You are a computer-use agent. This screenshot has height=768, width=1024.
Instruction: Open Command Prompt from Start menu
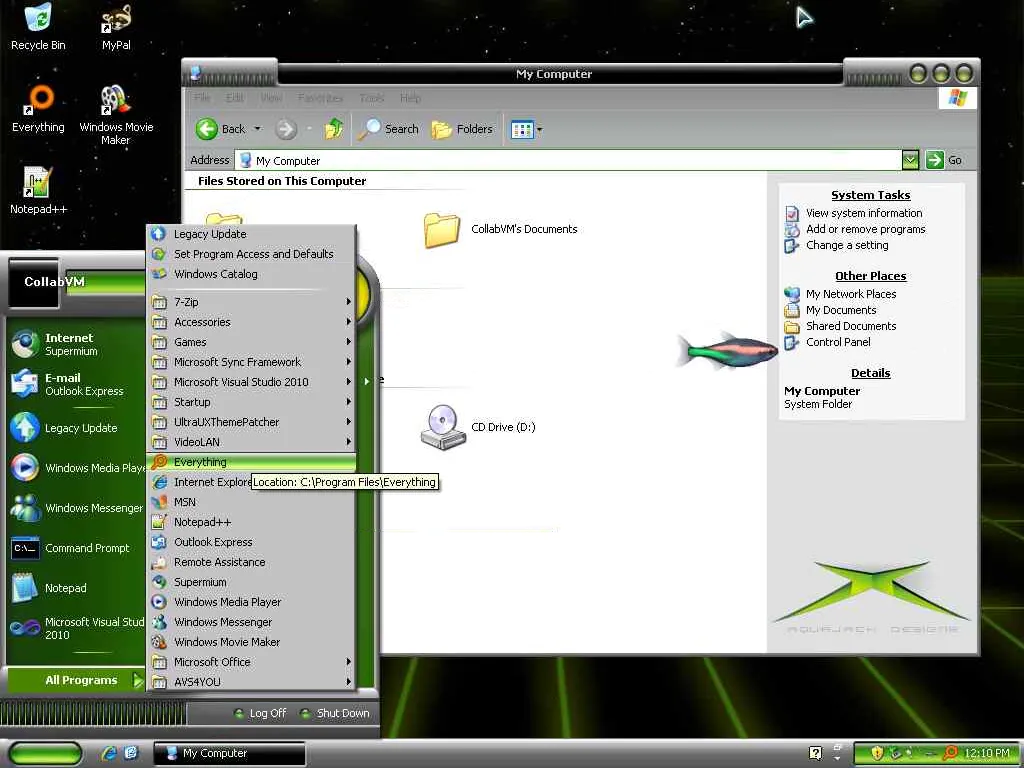[x=76, y=548]
